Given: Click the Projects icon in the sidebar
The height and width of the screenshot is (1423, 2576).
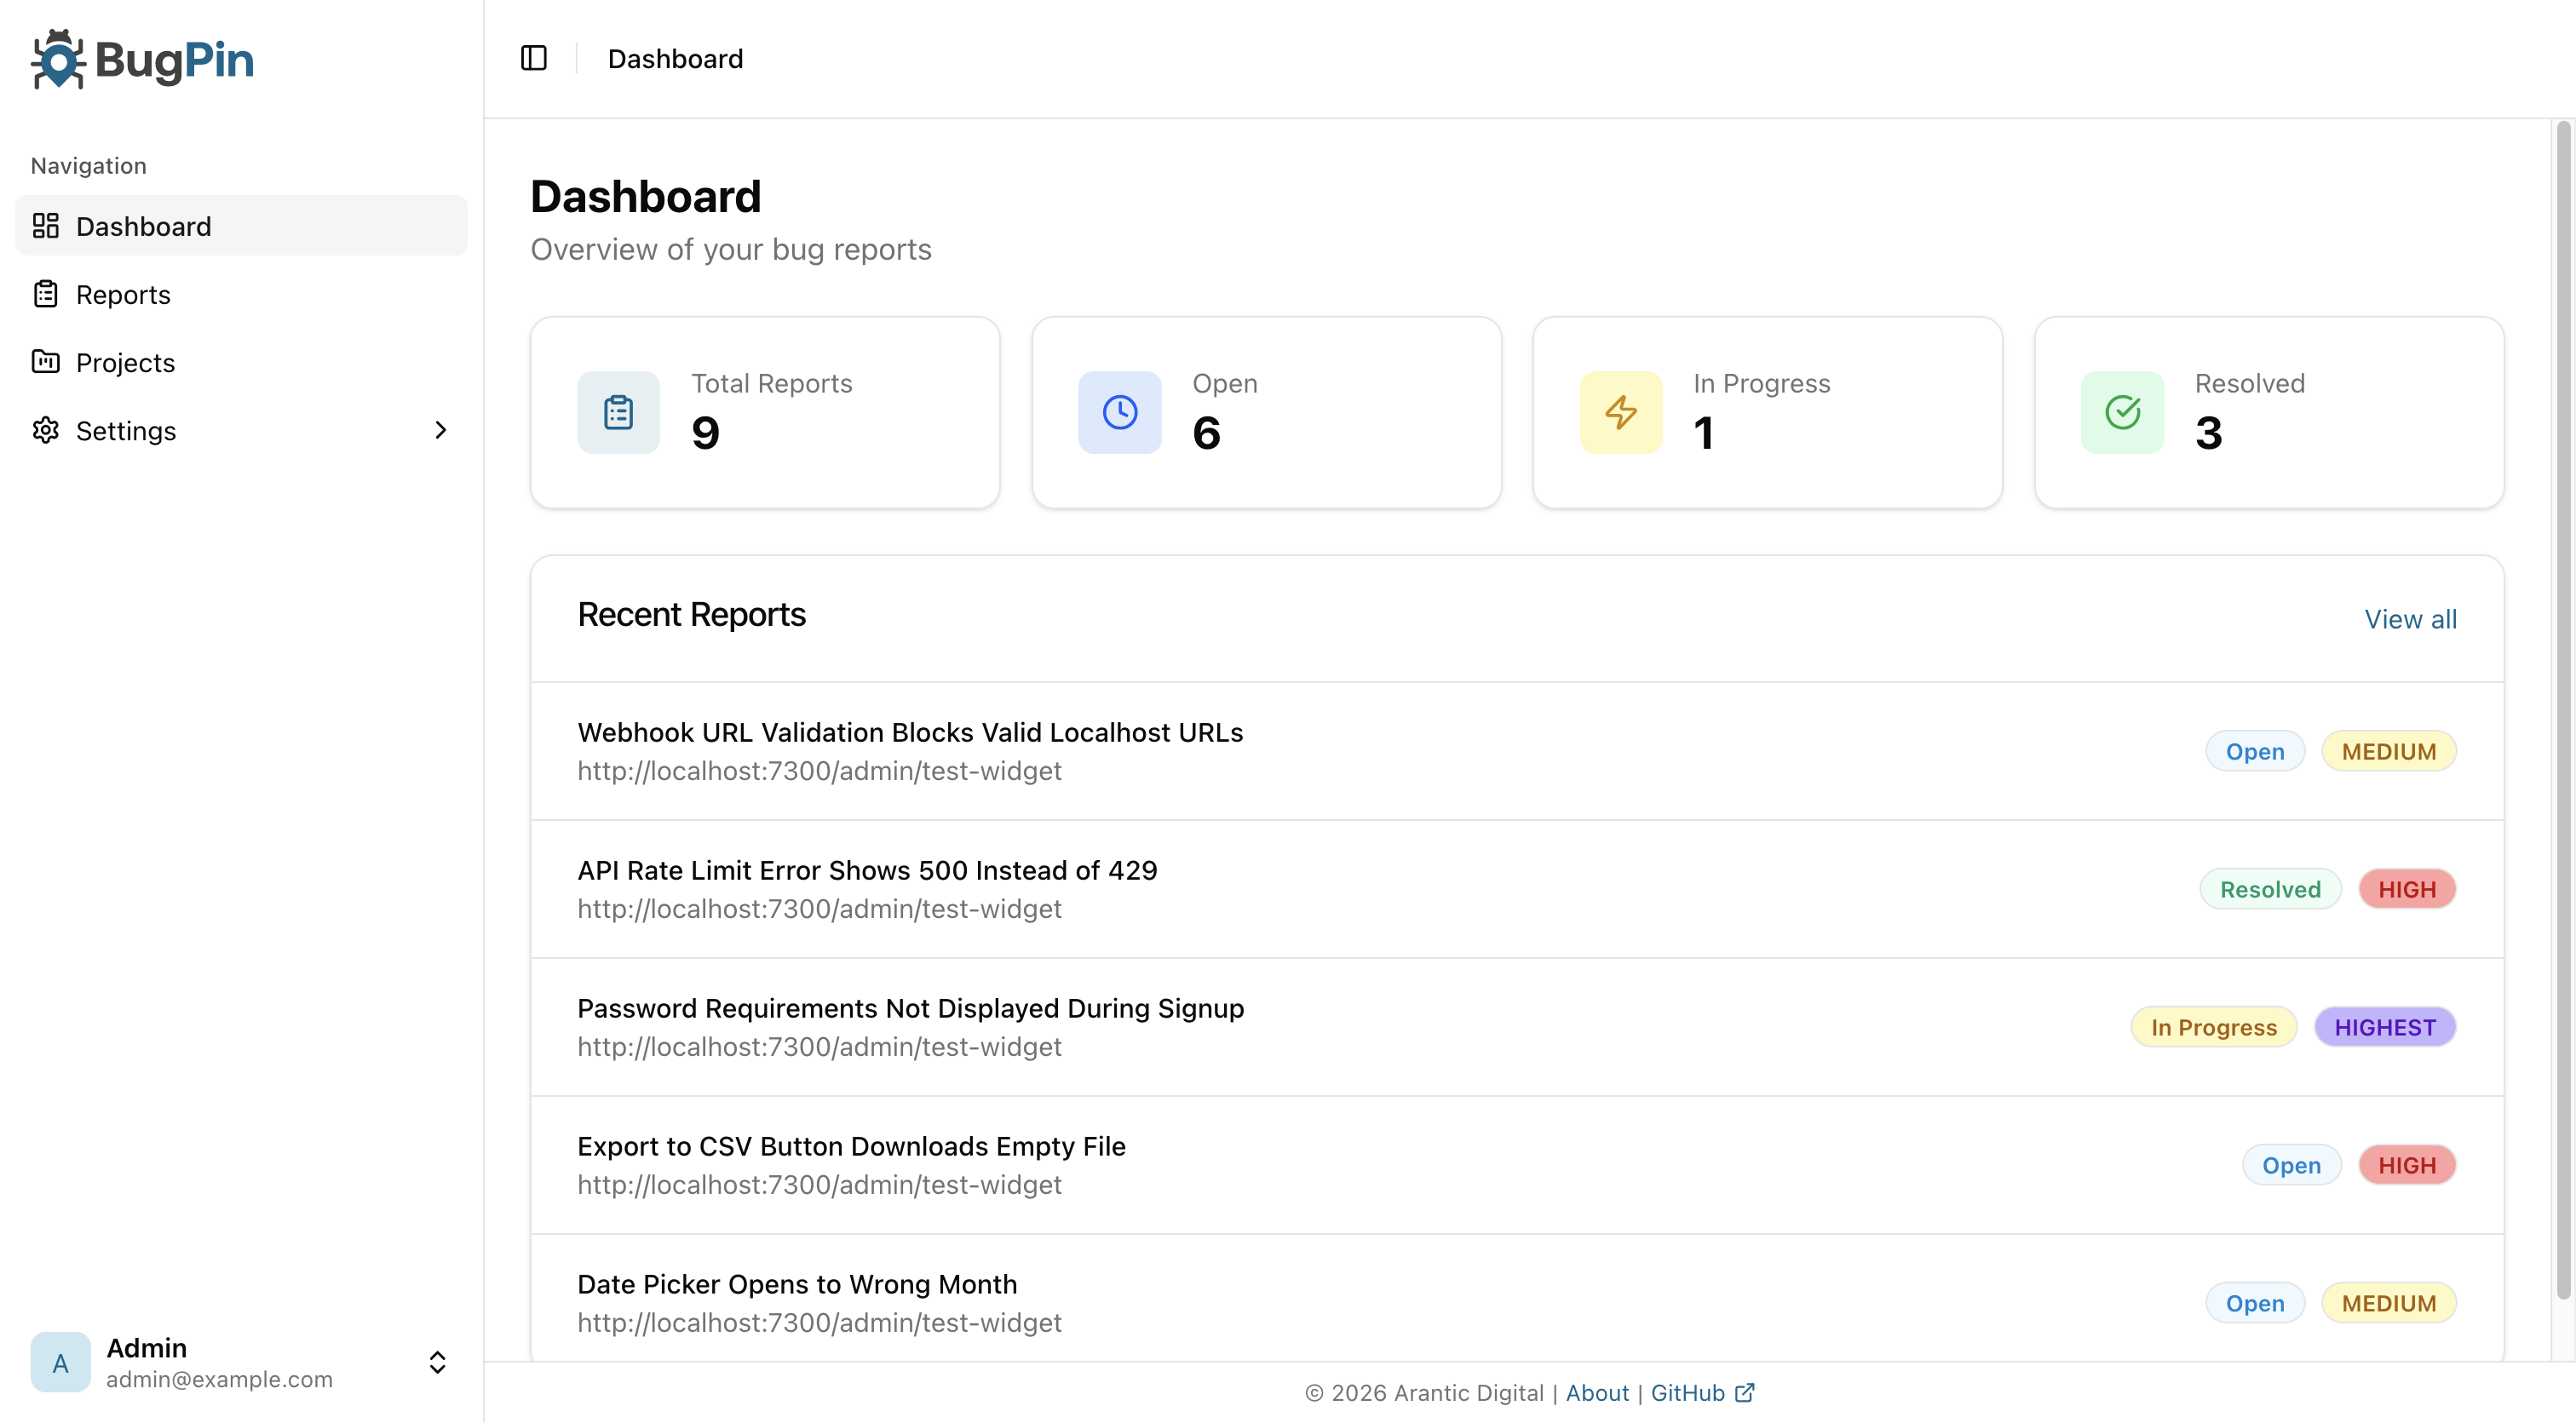Looking at the screenshot, I should click(x=46, y=362).
